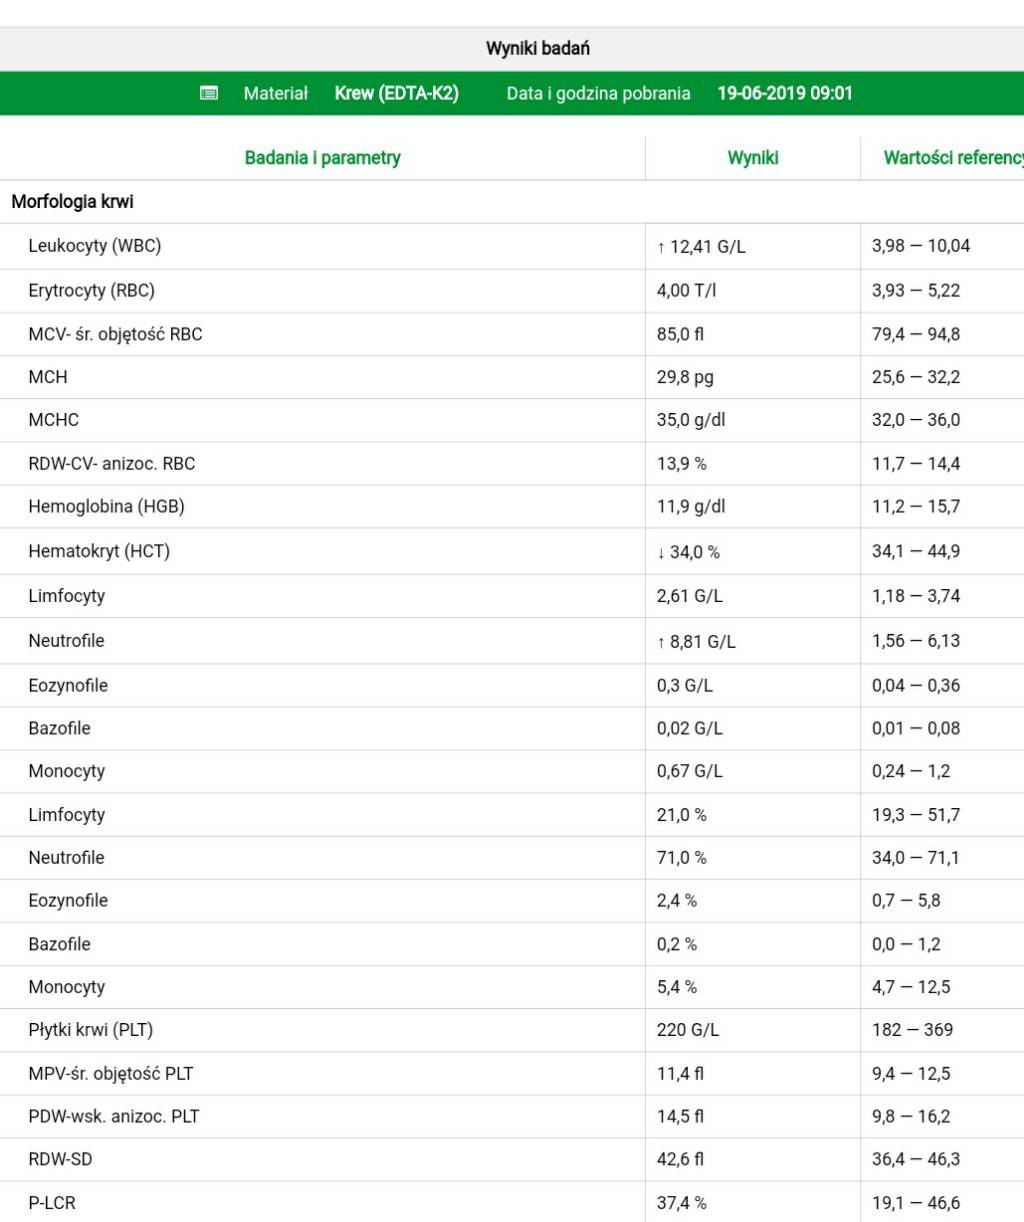Click the Wartości referencyjne column header
Screen dimensions: 1024x1222
952,158
